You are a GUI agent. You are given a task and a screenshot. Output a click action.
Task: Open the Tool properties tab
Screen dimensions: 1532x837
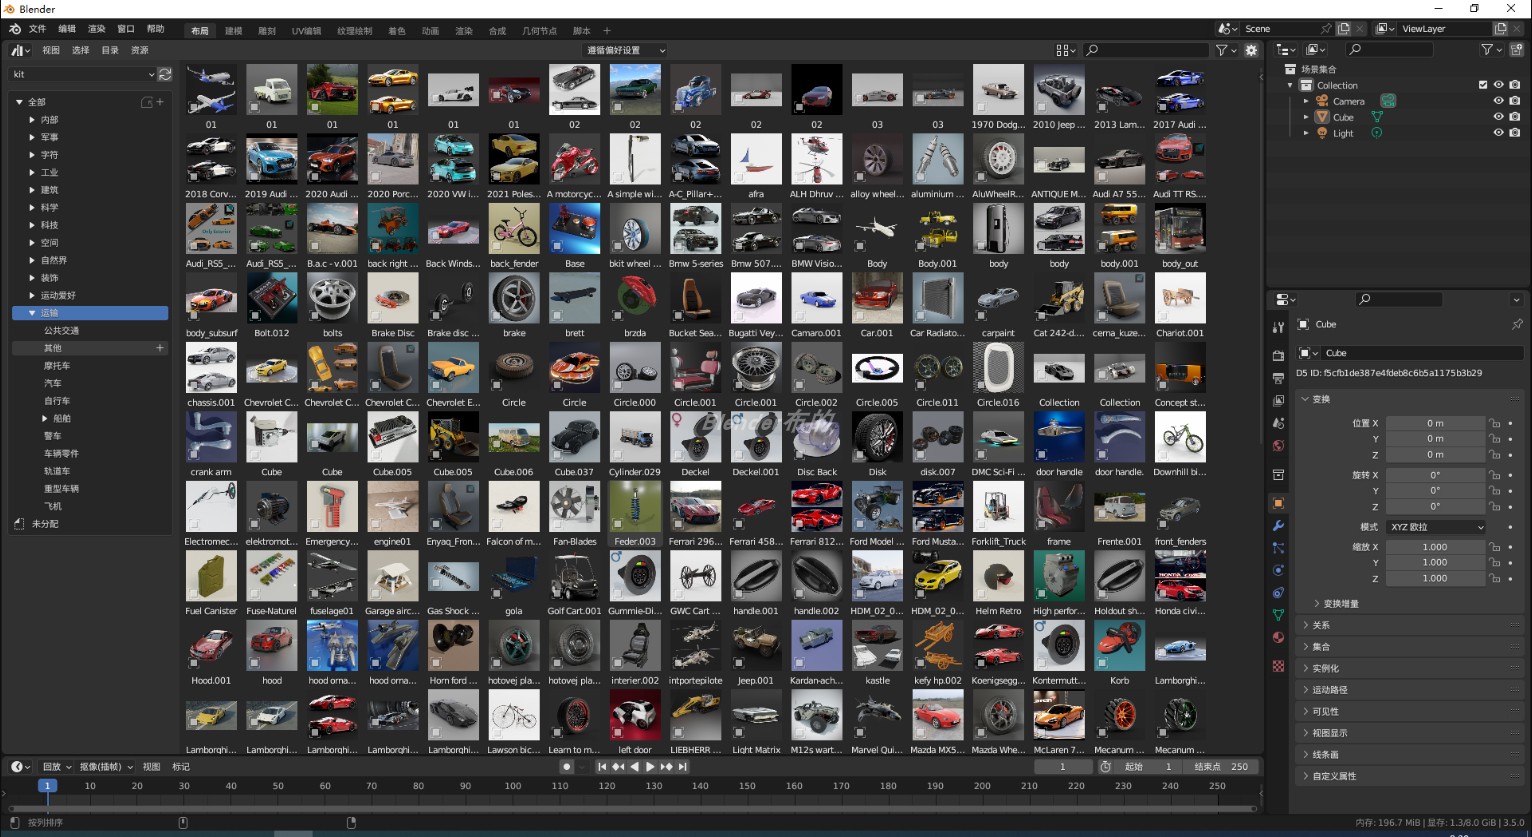click(1278, 327)
